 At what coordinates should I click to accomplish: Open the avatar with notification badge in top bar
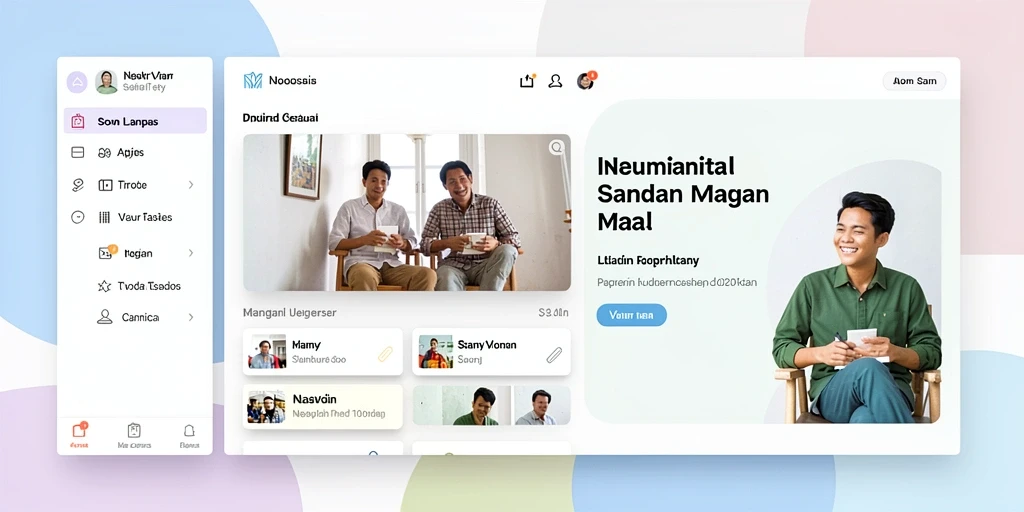click(586, 80)
